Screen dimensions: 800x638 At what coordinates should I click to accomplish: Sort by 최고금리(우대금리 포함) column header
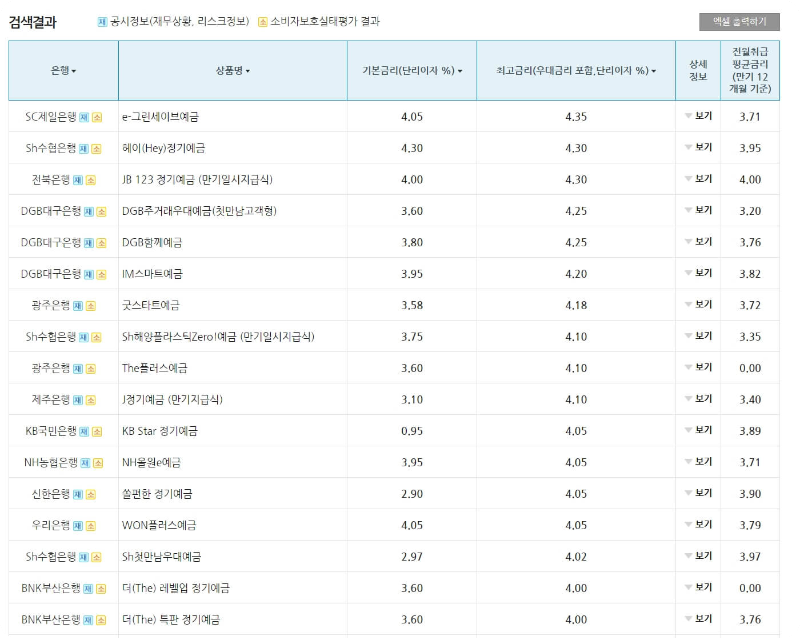point(576,70)
